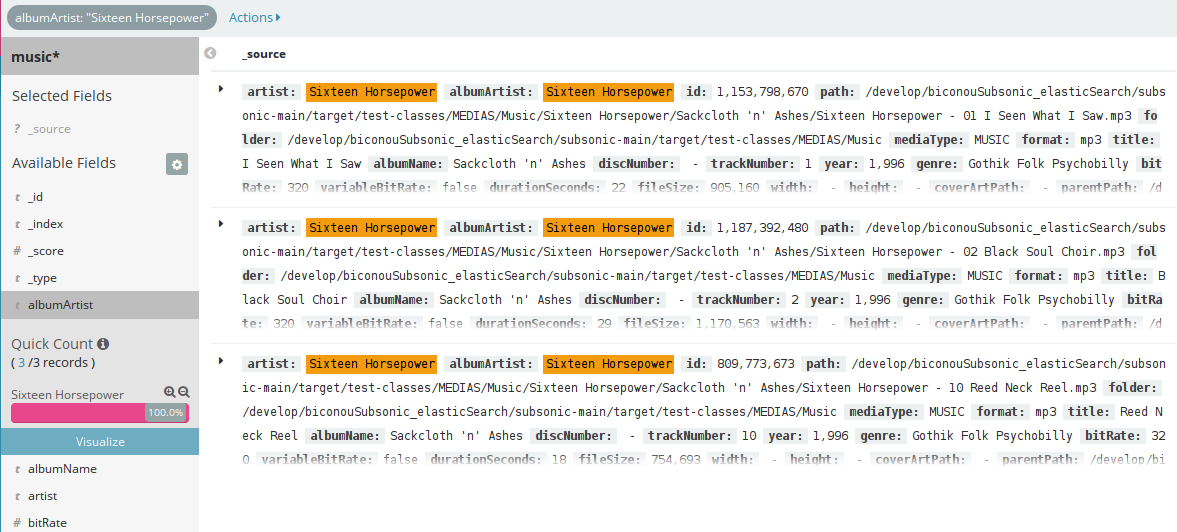Click highlighted albumArtist value in second record

609,227
